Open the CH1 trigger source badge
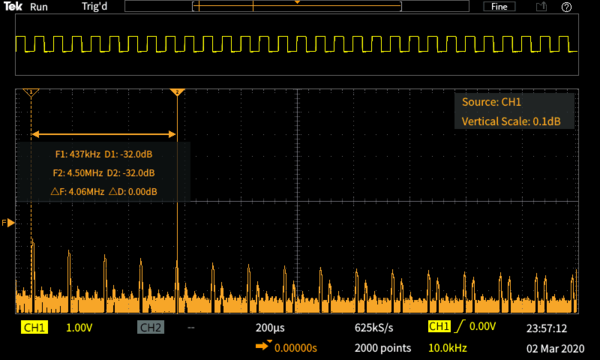Screen dimensions: 600x360 439,326
